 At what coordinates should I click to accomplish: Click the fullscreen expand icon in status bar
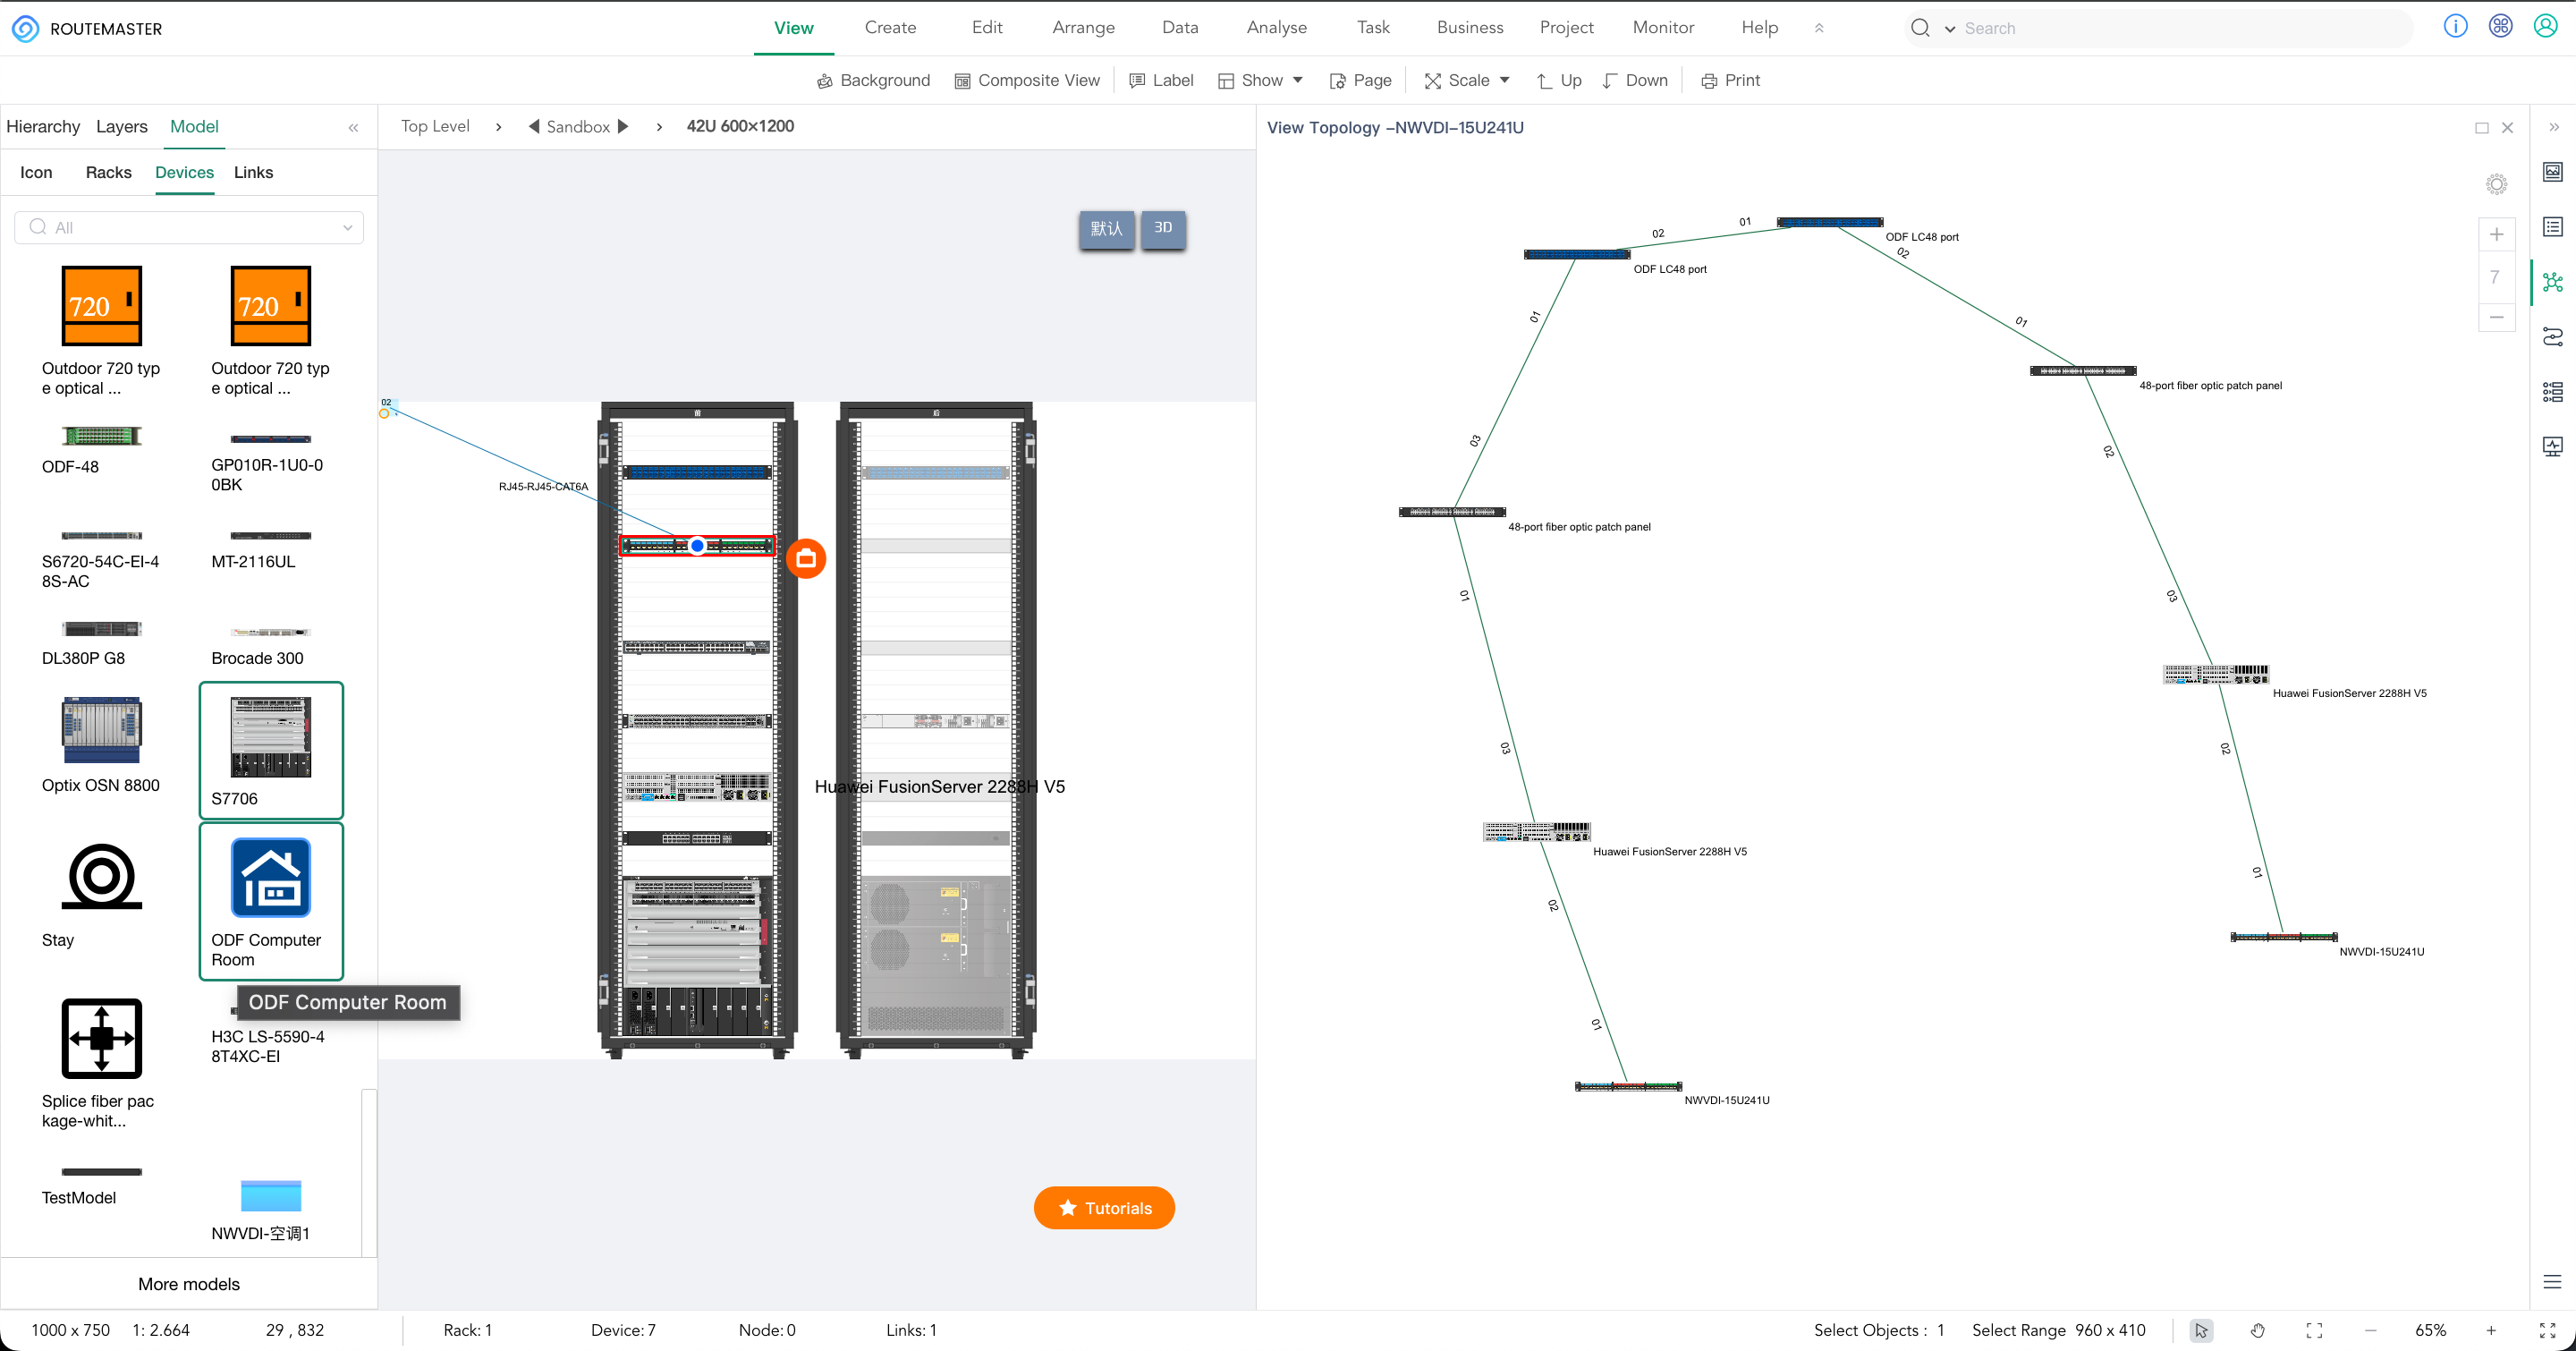[x=2547, y=1330]
